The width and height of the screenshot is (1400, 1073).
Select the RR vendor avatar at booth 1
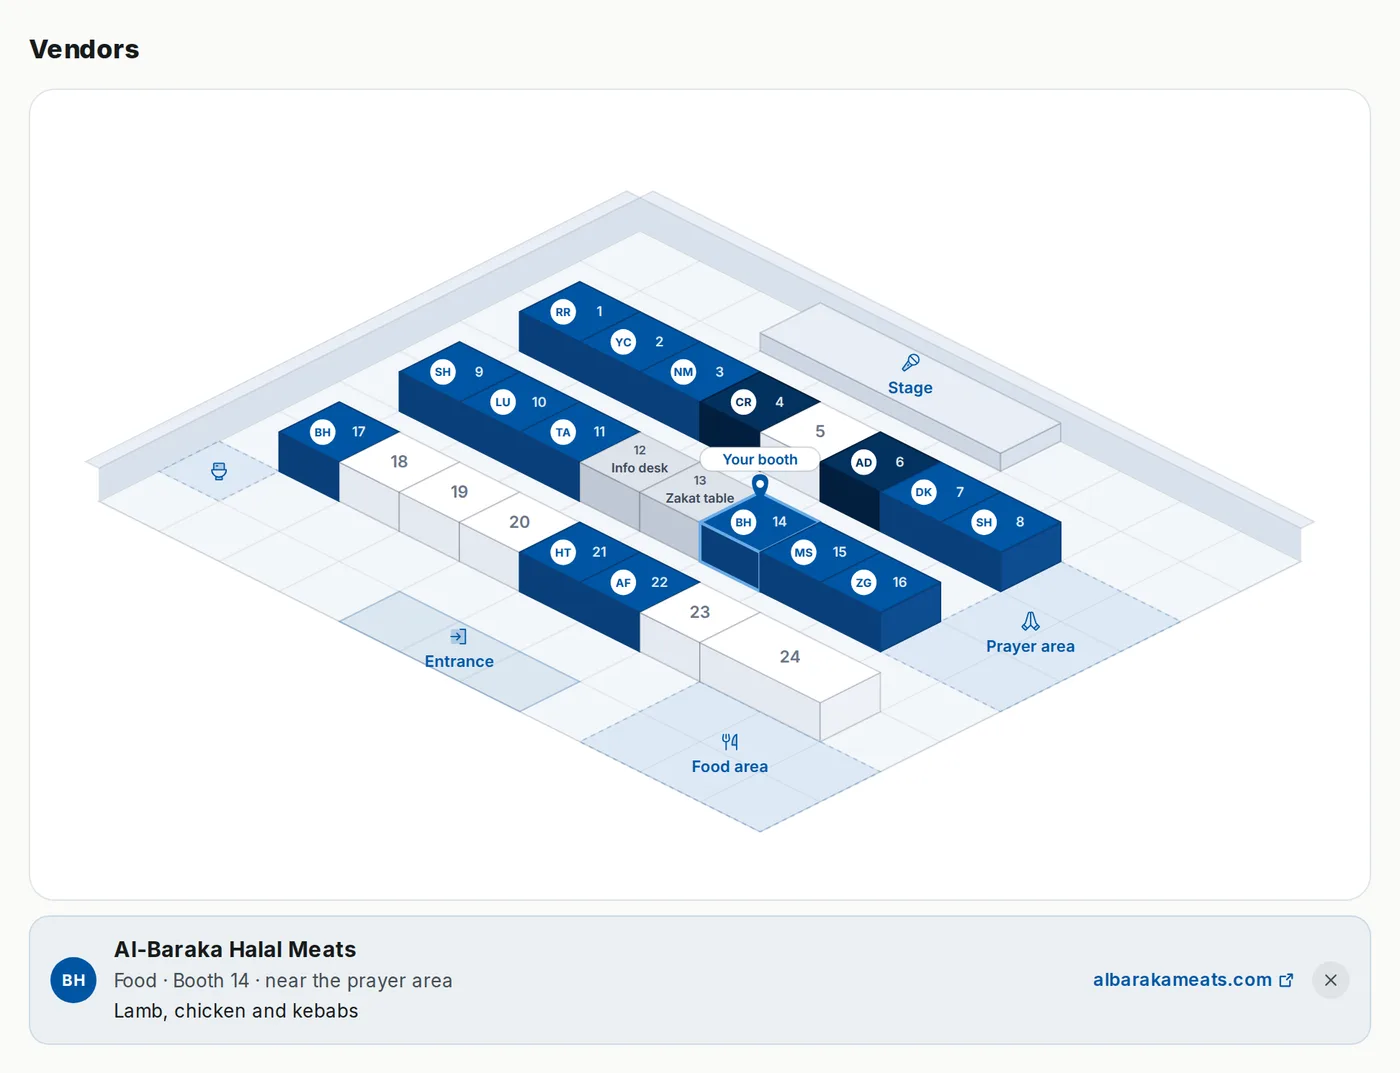(x=563, y=312)
